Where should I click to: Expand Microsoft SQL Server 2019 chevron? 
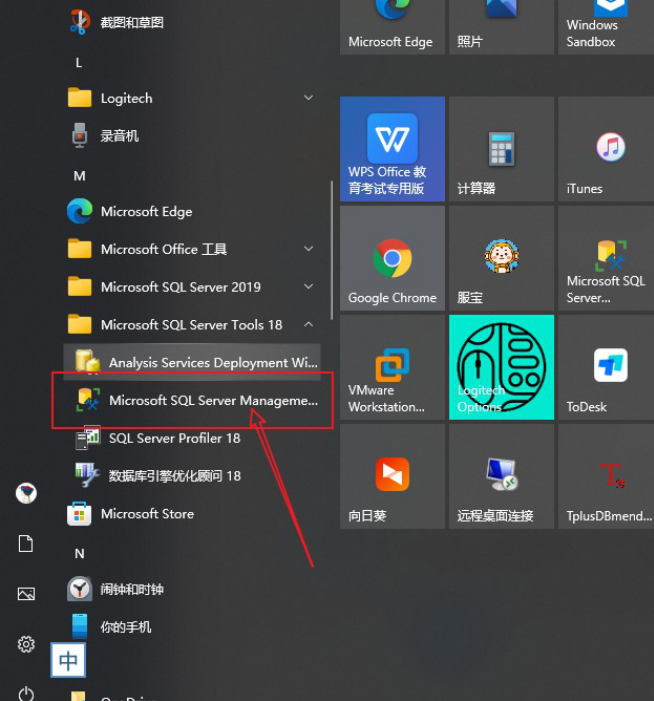308,286
